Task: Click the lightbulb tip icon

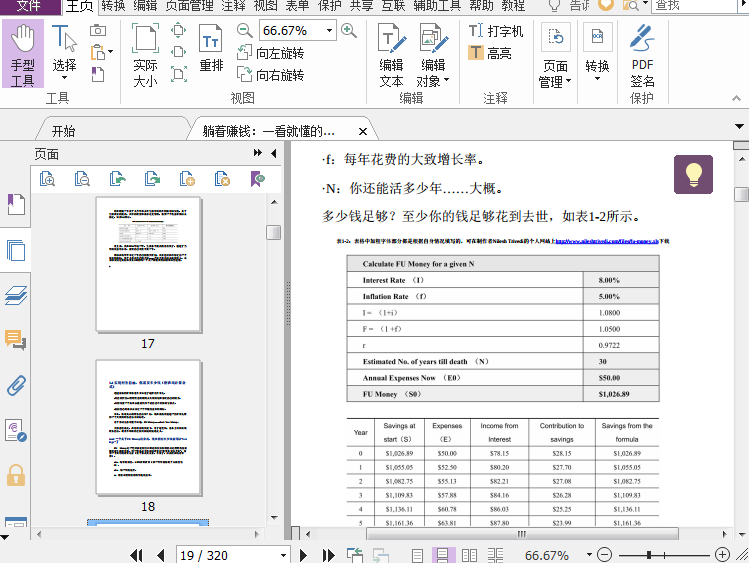Action: pyautogui.click(x=693, y=174)
